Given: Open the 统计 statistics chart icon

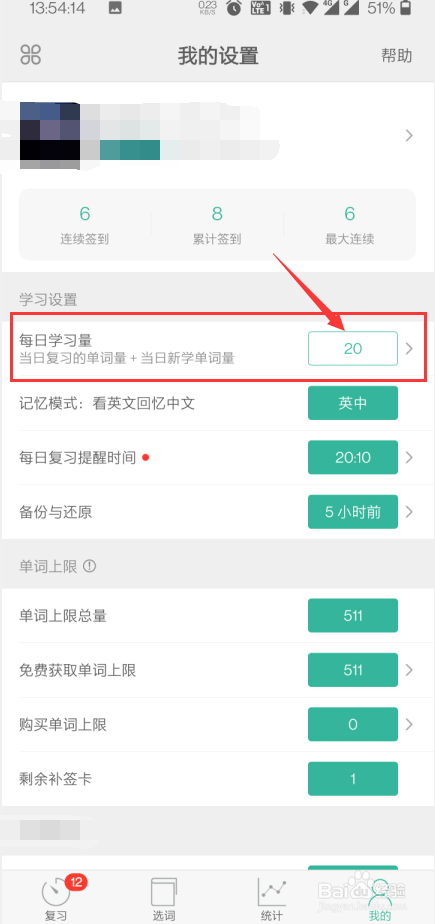Looking at the screenshot, I should click(x=272, y=892).
